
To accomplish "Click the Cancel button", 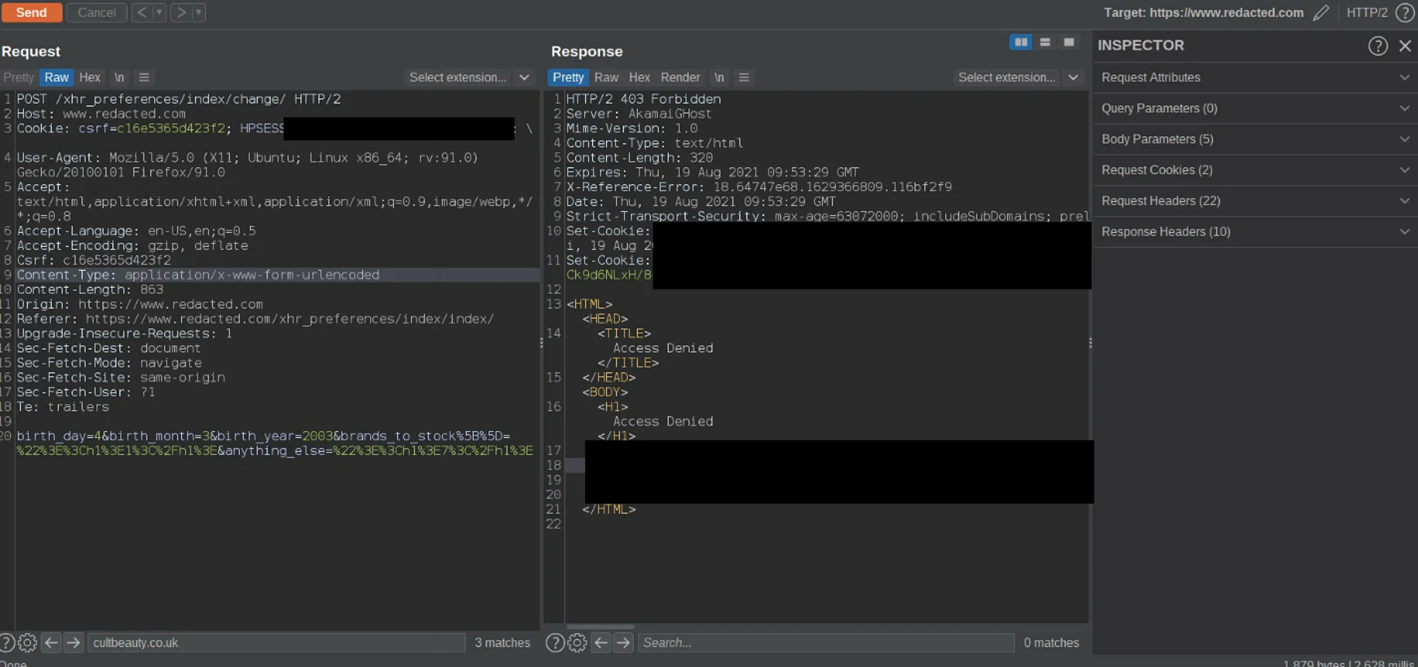I will click(x=96, y=13).
